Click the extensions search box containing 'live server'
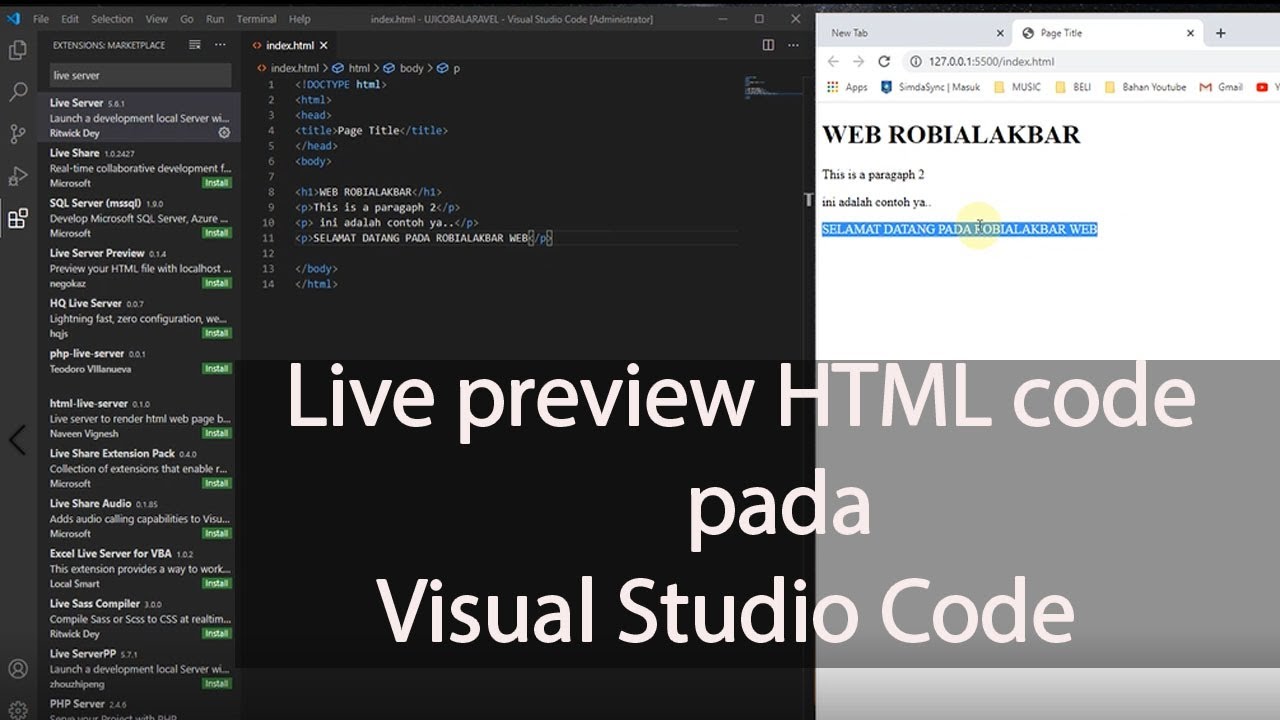1280x720 pixels. pyautogui.click(x=140, y=75)
